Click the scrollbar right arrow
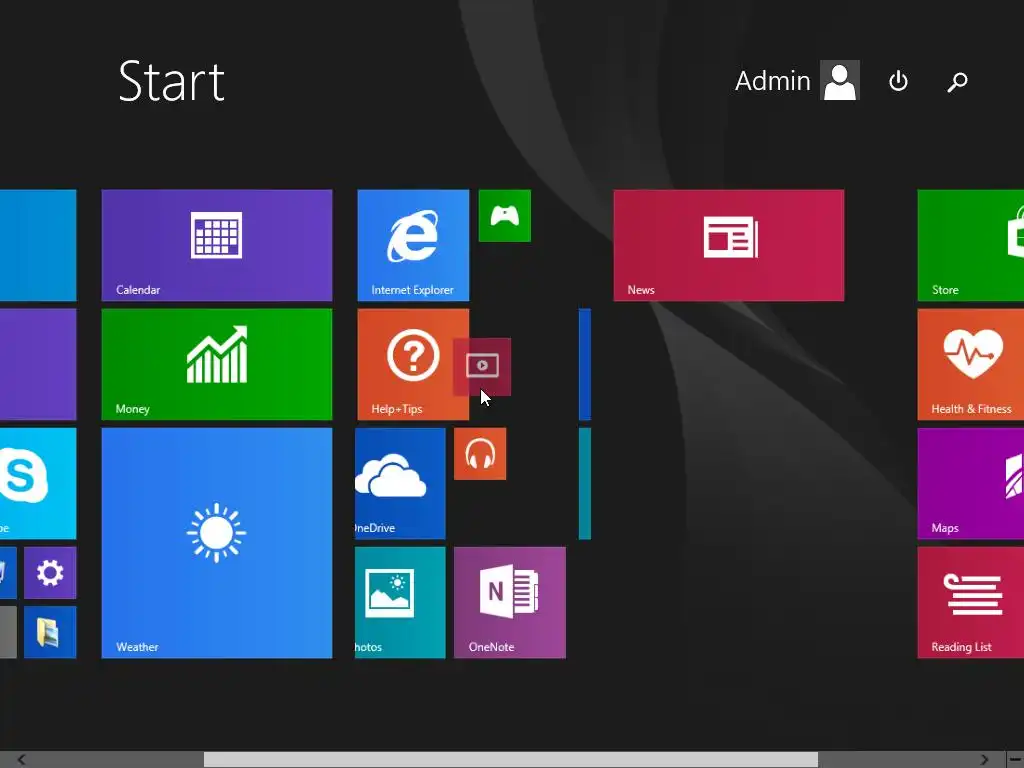The width and height of the screenshot is (1024, 768). pos(984,760)
